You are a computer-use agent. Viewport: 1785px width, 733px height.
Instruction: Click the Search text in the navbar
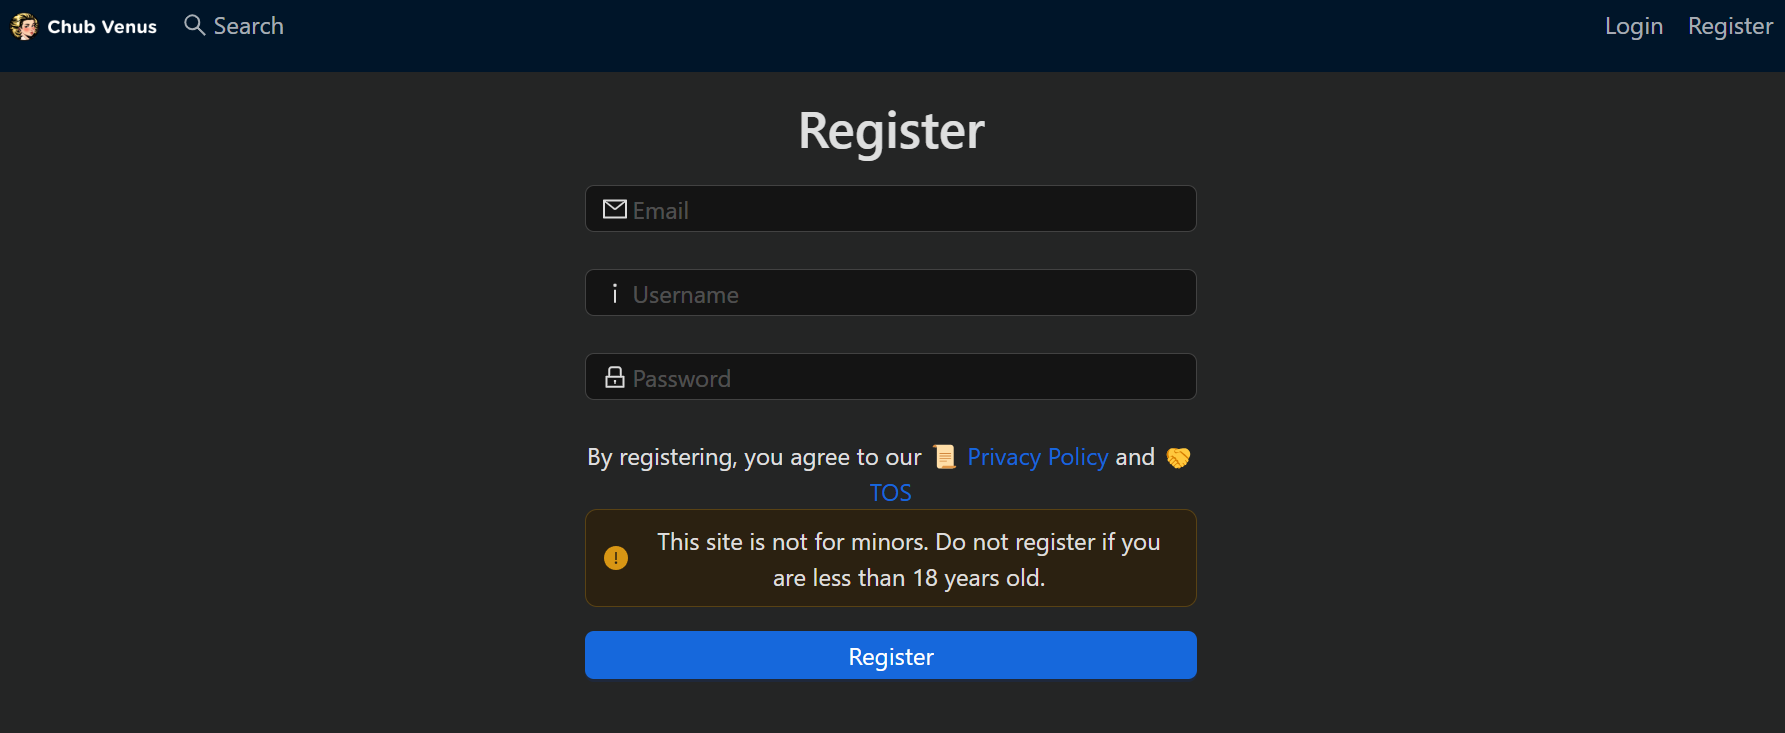(x=248, y=26)
